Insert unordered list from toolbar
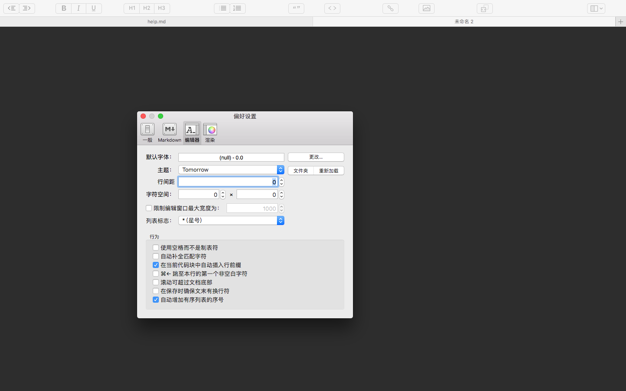626x391 pixels. 223,8
